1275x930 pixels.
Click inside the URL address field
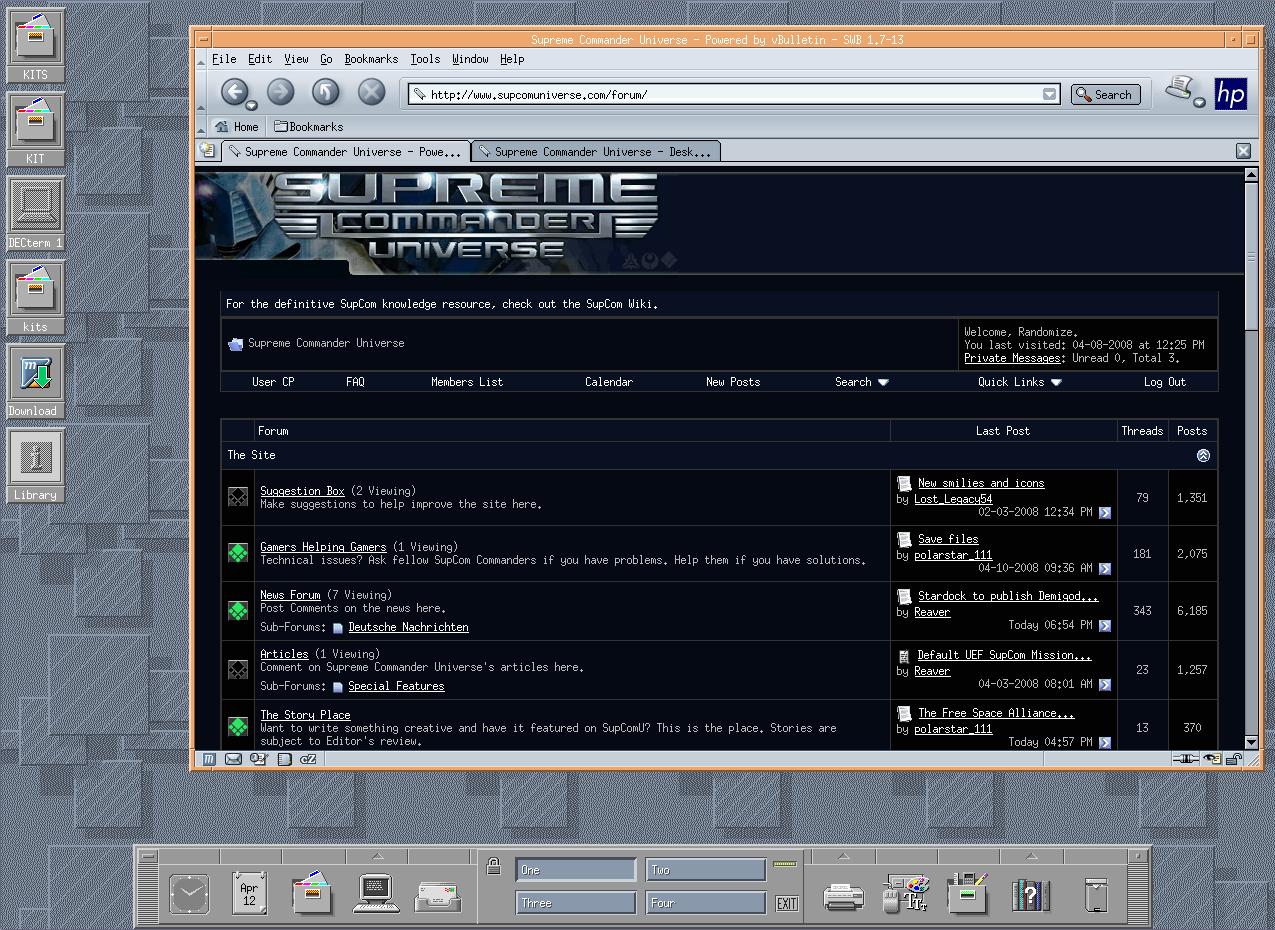733,94
